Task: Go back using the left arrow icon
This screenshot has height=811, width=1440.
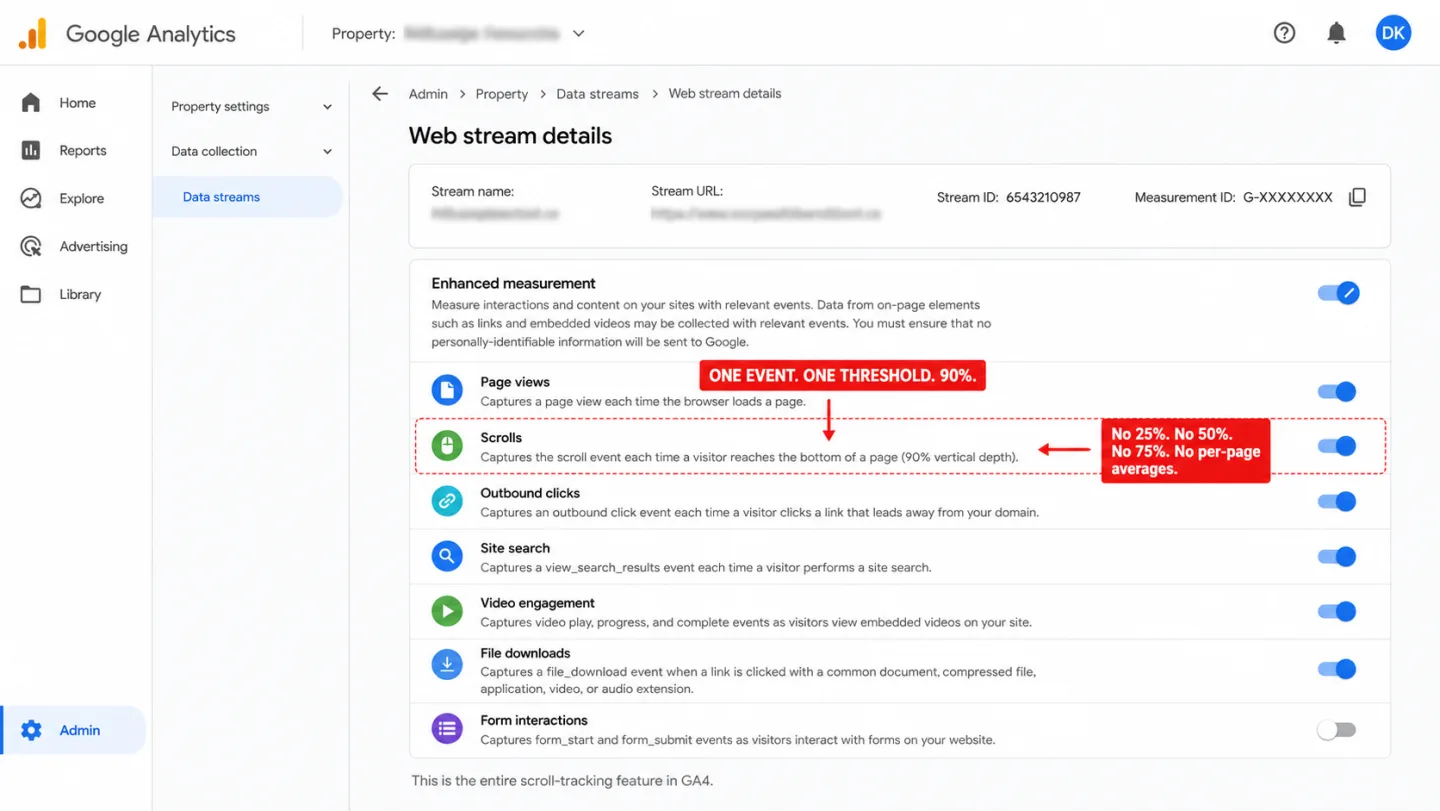Action: coord(380,94)
